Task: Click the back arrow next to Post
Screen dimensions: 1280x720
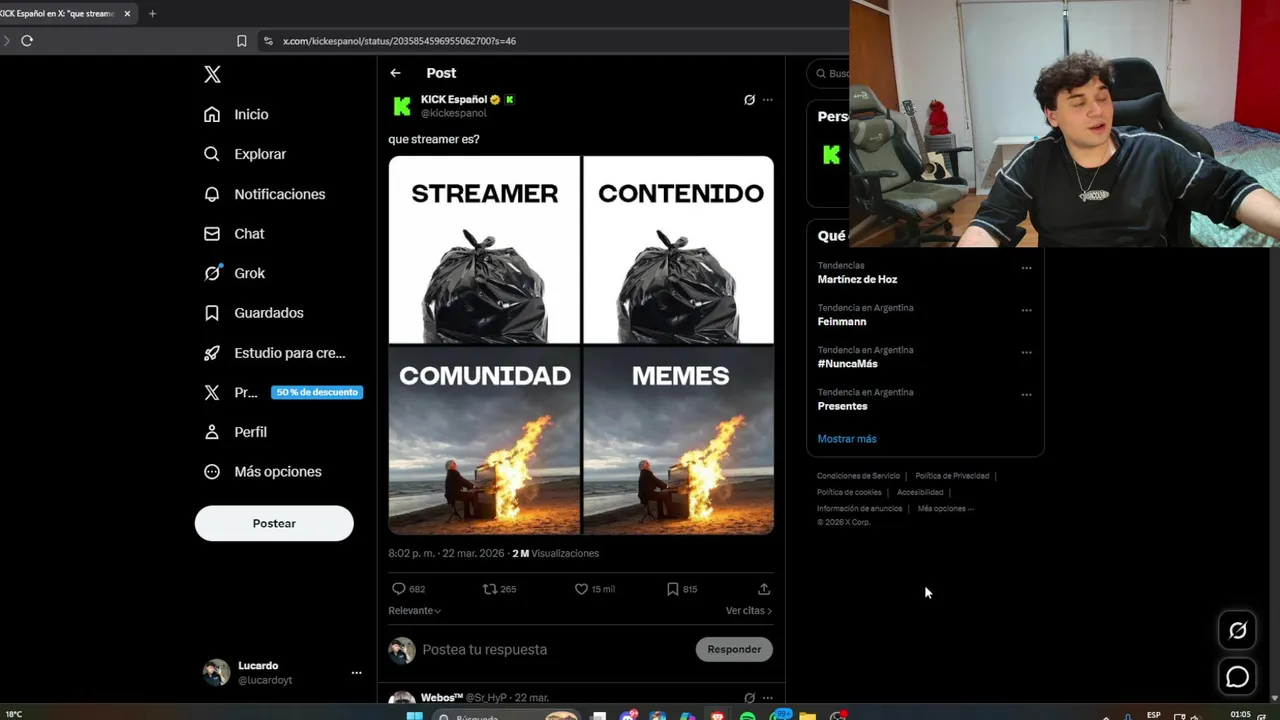Action: click(395, 73)
